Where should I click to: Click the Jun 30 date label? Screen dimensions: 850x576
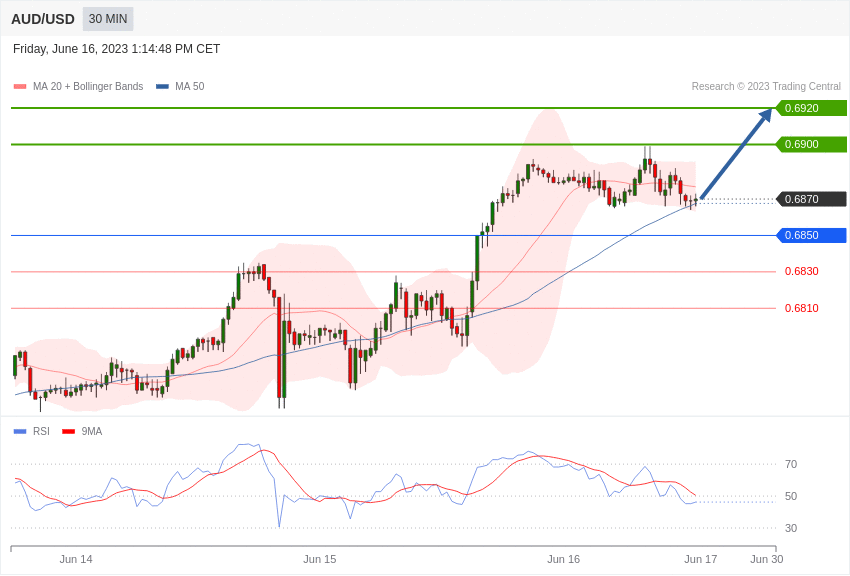(x=766, y=559)
